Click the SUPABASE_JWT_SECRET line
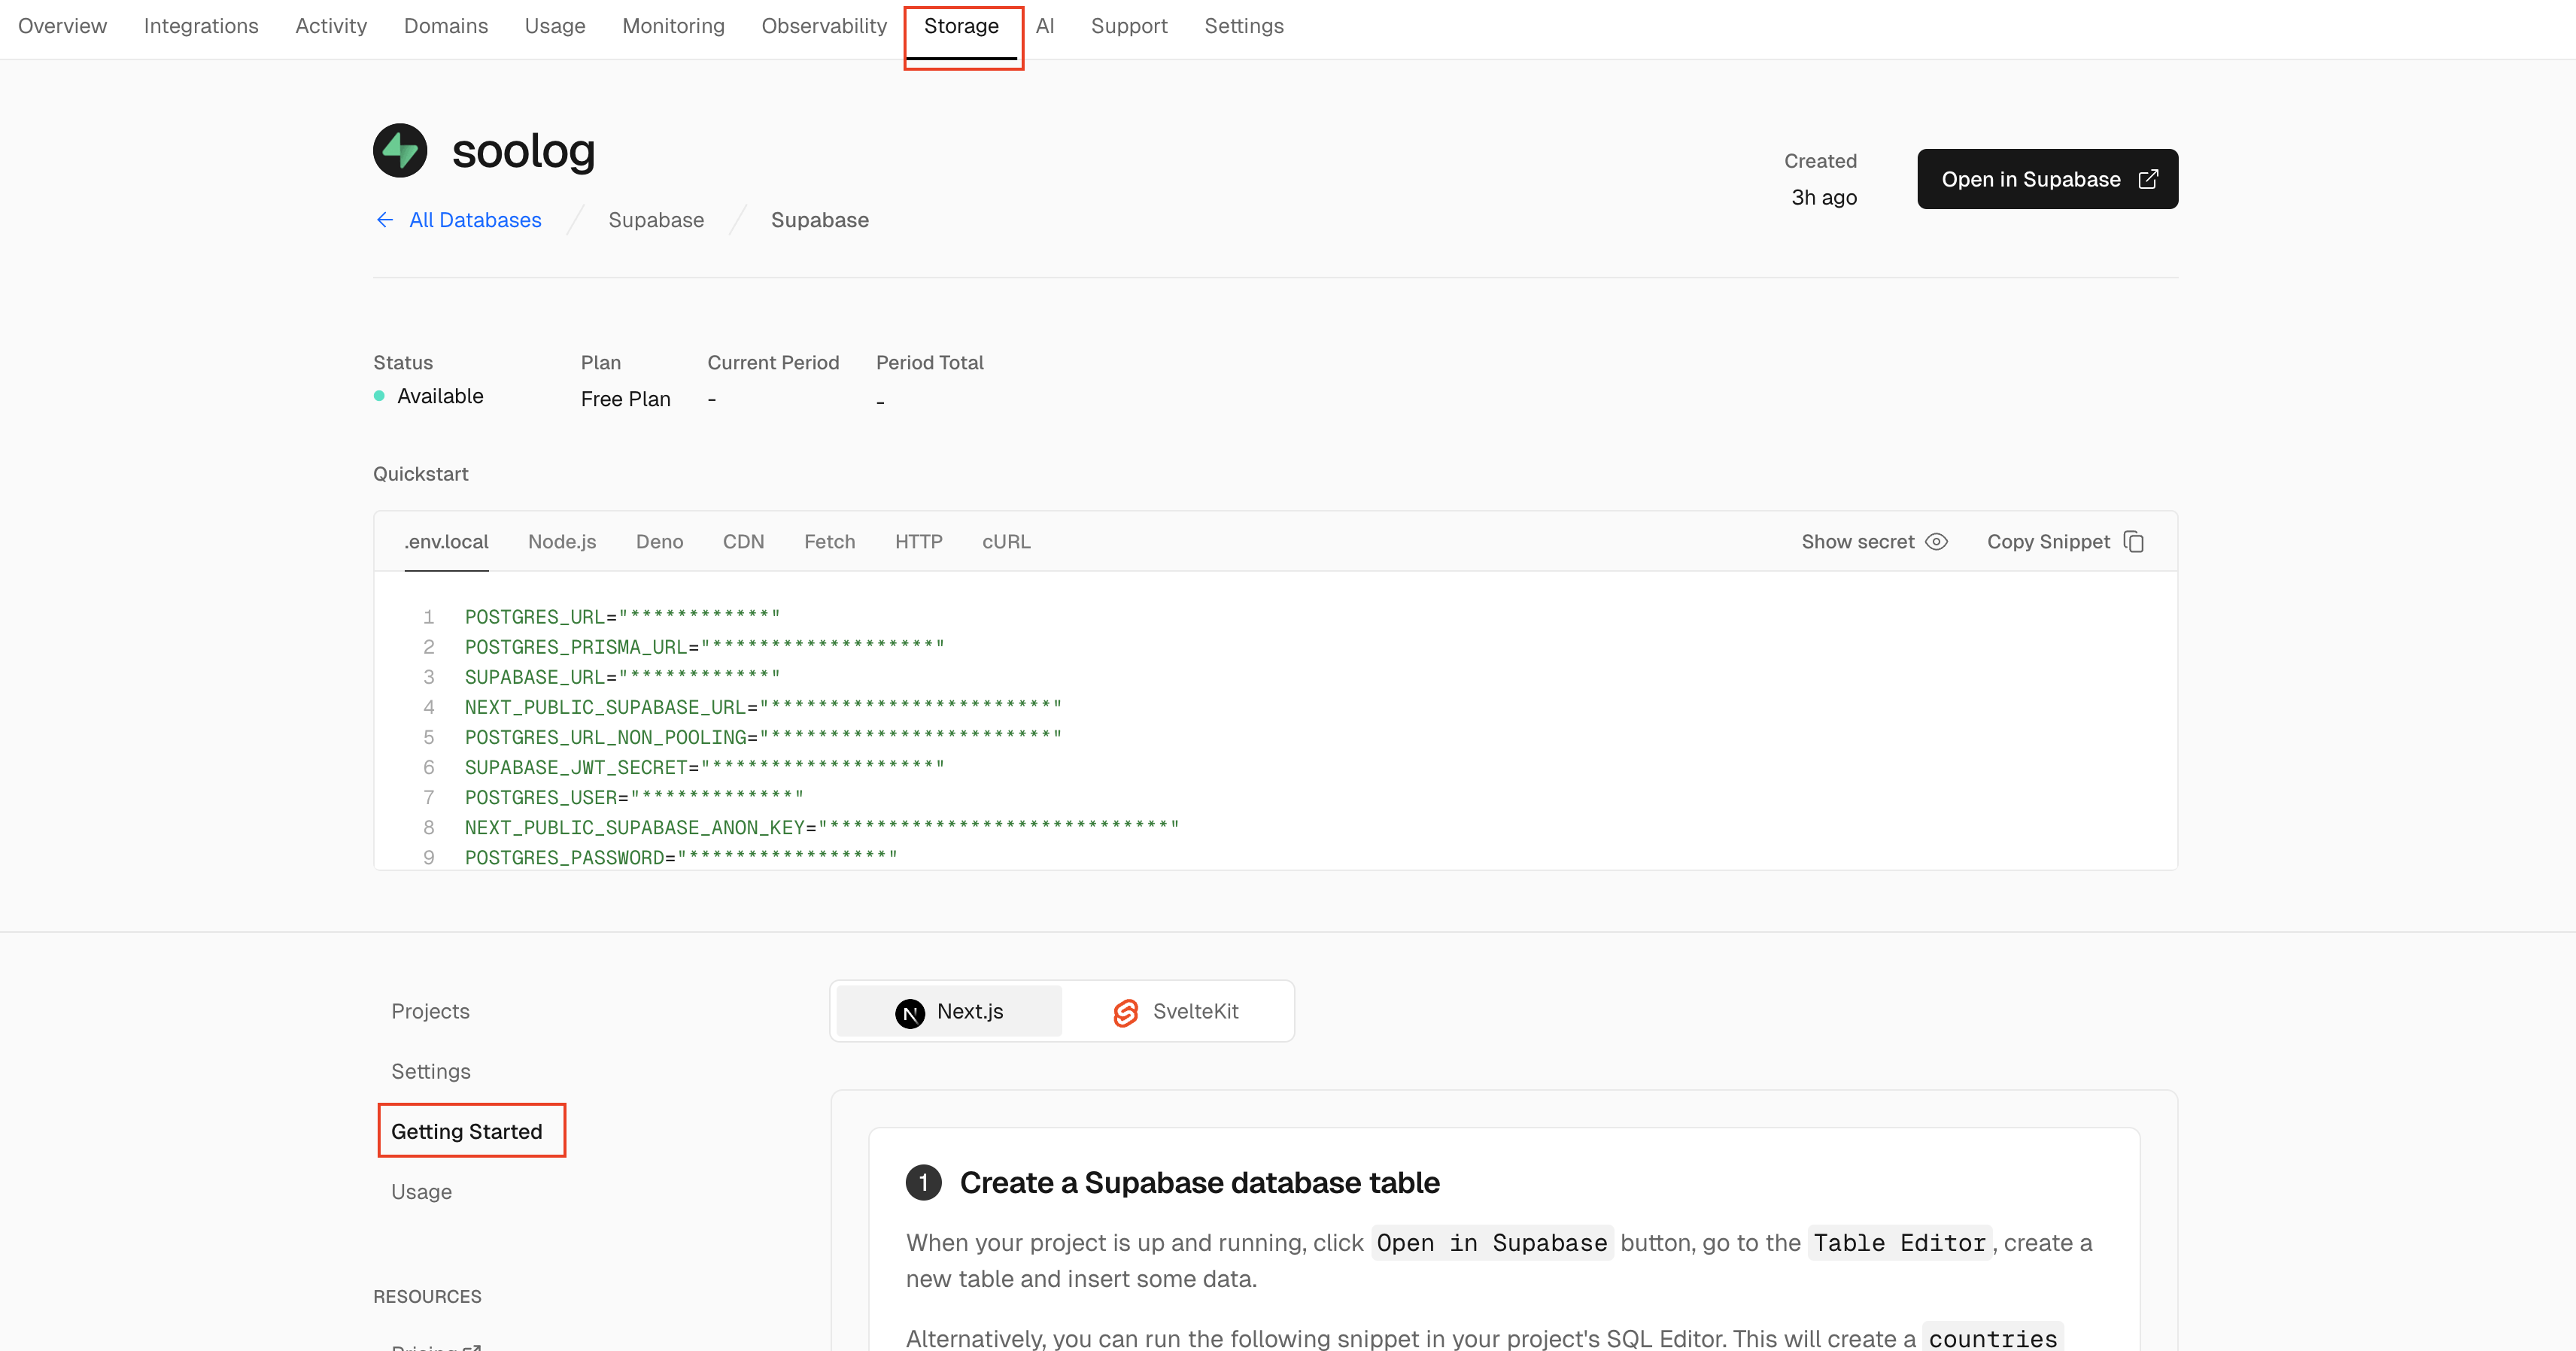 click(704, 767)
